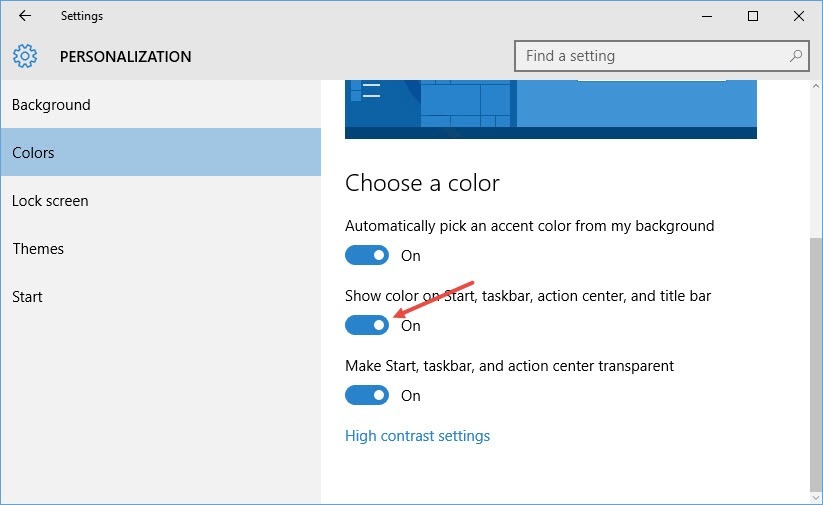Maximize the Settings window
The width and height of the screenshot is (823, 505).
pyautogui.click(x=753, y=16)
